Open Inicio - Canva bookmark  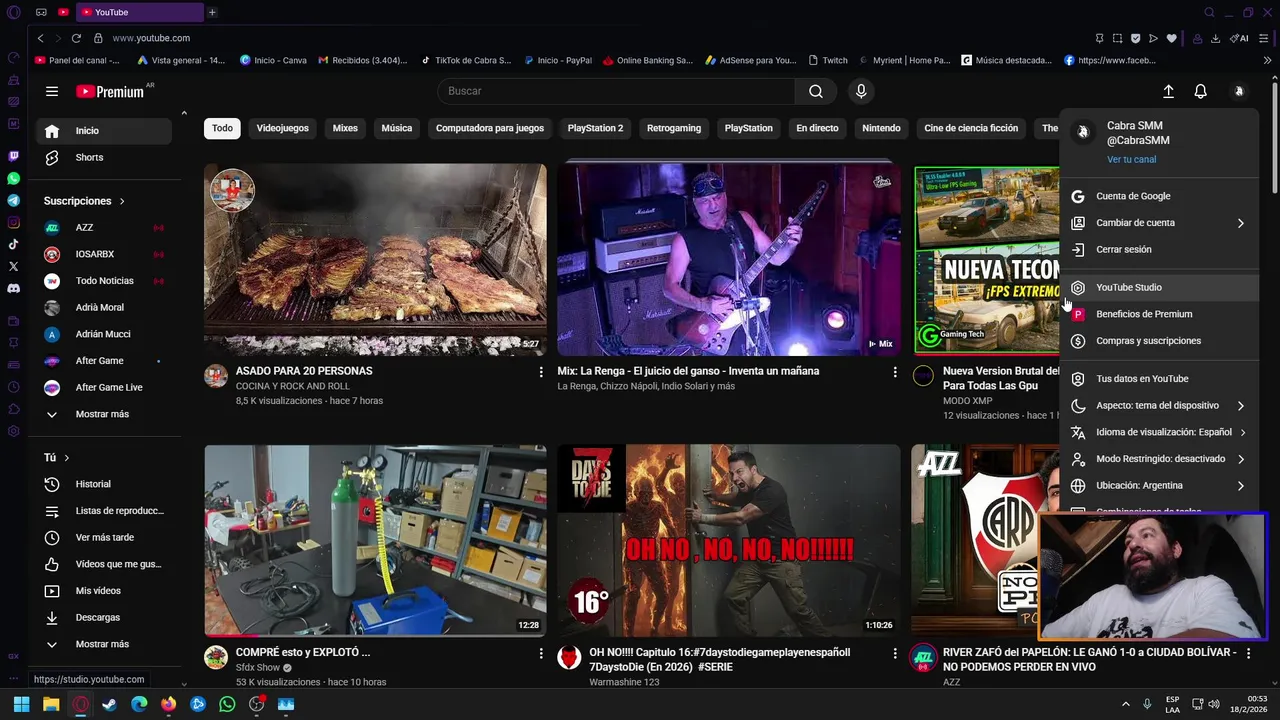273,60
